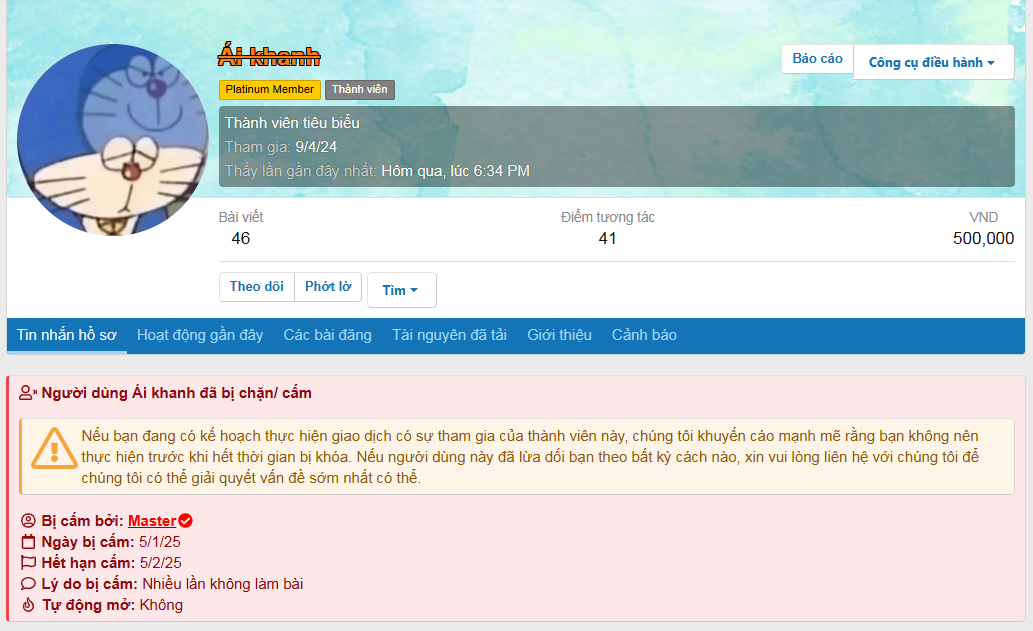
Task: Select the Tài nguyên đã tải tab
Action: coord(449,335)
